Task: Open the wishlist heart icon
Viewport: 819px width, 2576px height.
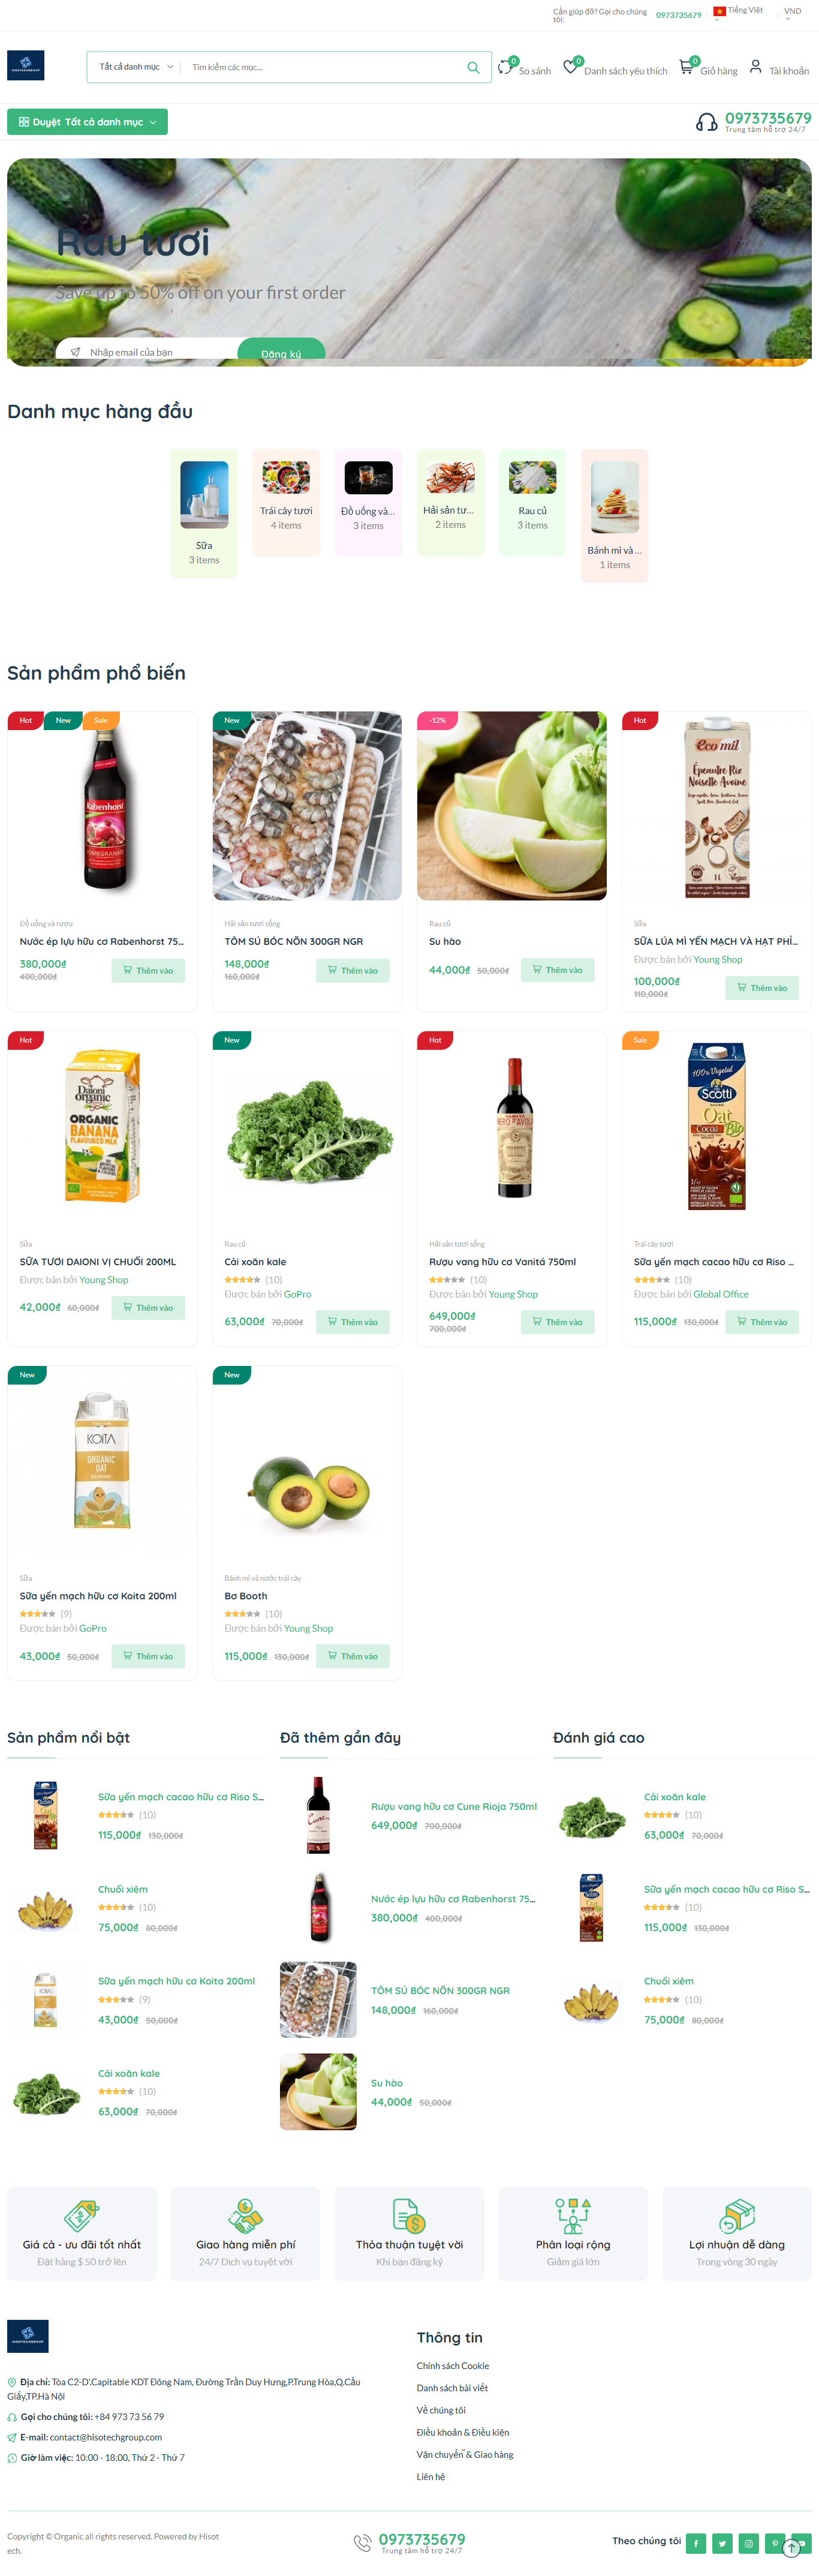Action: pos(570,67)
